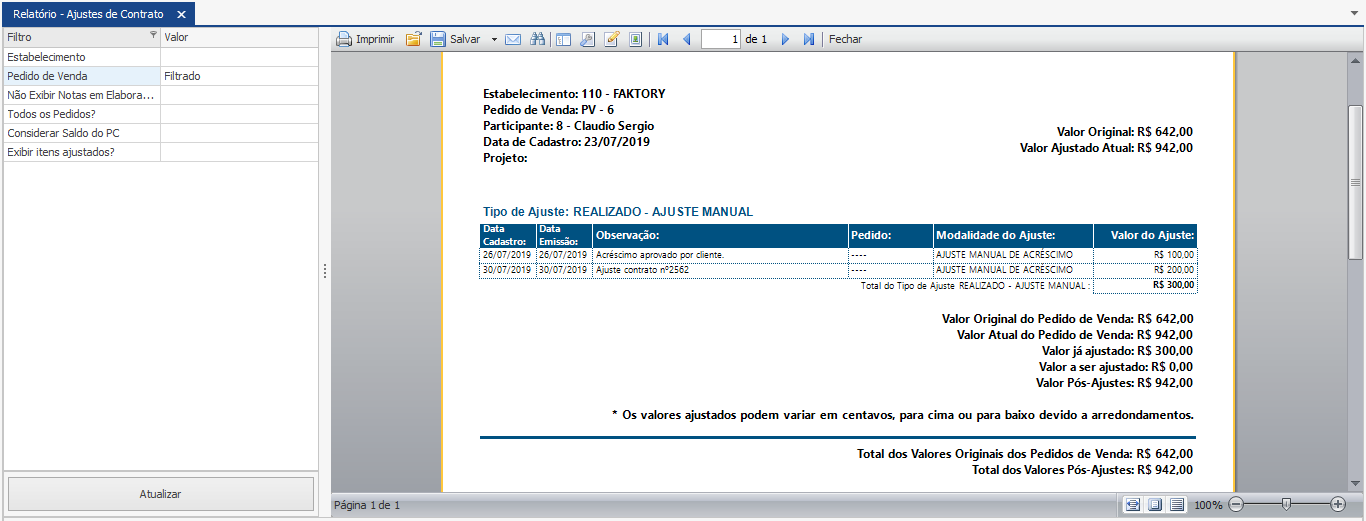Click the zoom slider handle
This screenshot has height=521, width=1366.
click(1286, 505)
